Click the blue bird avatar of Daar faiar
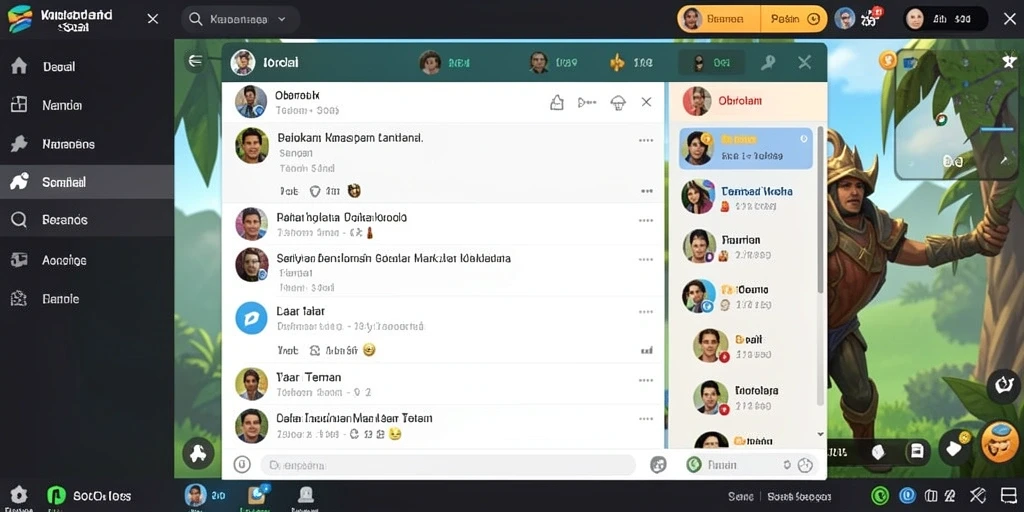The image size is (1024, 512). click(251, 318)
